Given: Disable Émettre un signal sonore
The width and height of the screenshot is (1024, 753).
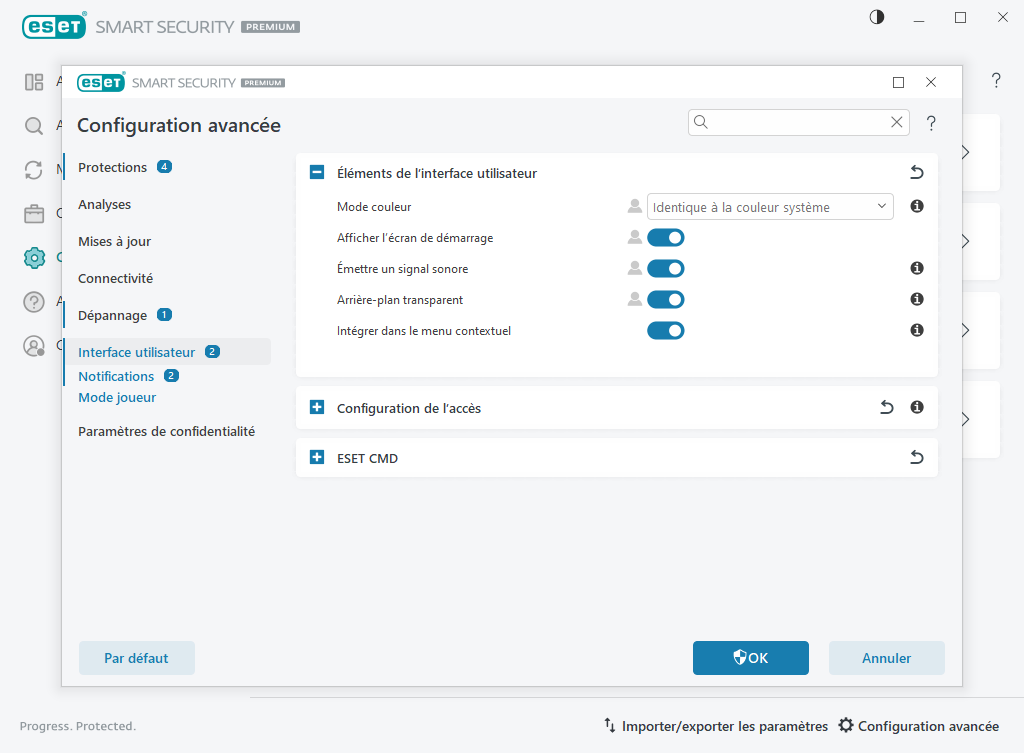Looking at the screenshot, I should tap(666, 268).
